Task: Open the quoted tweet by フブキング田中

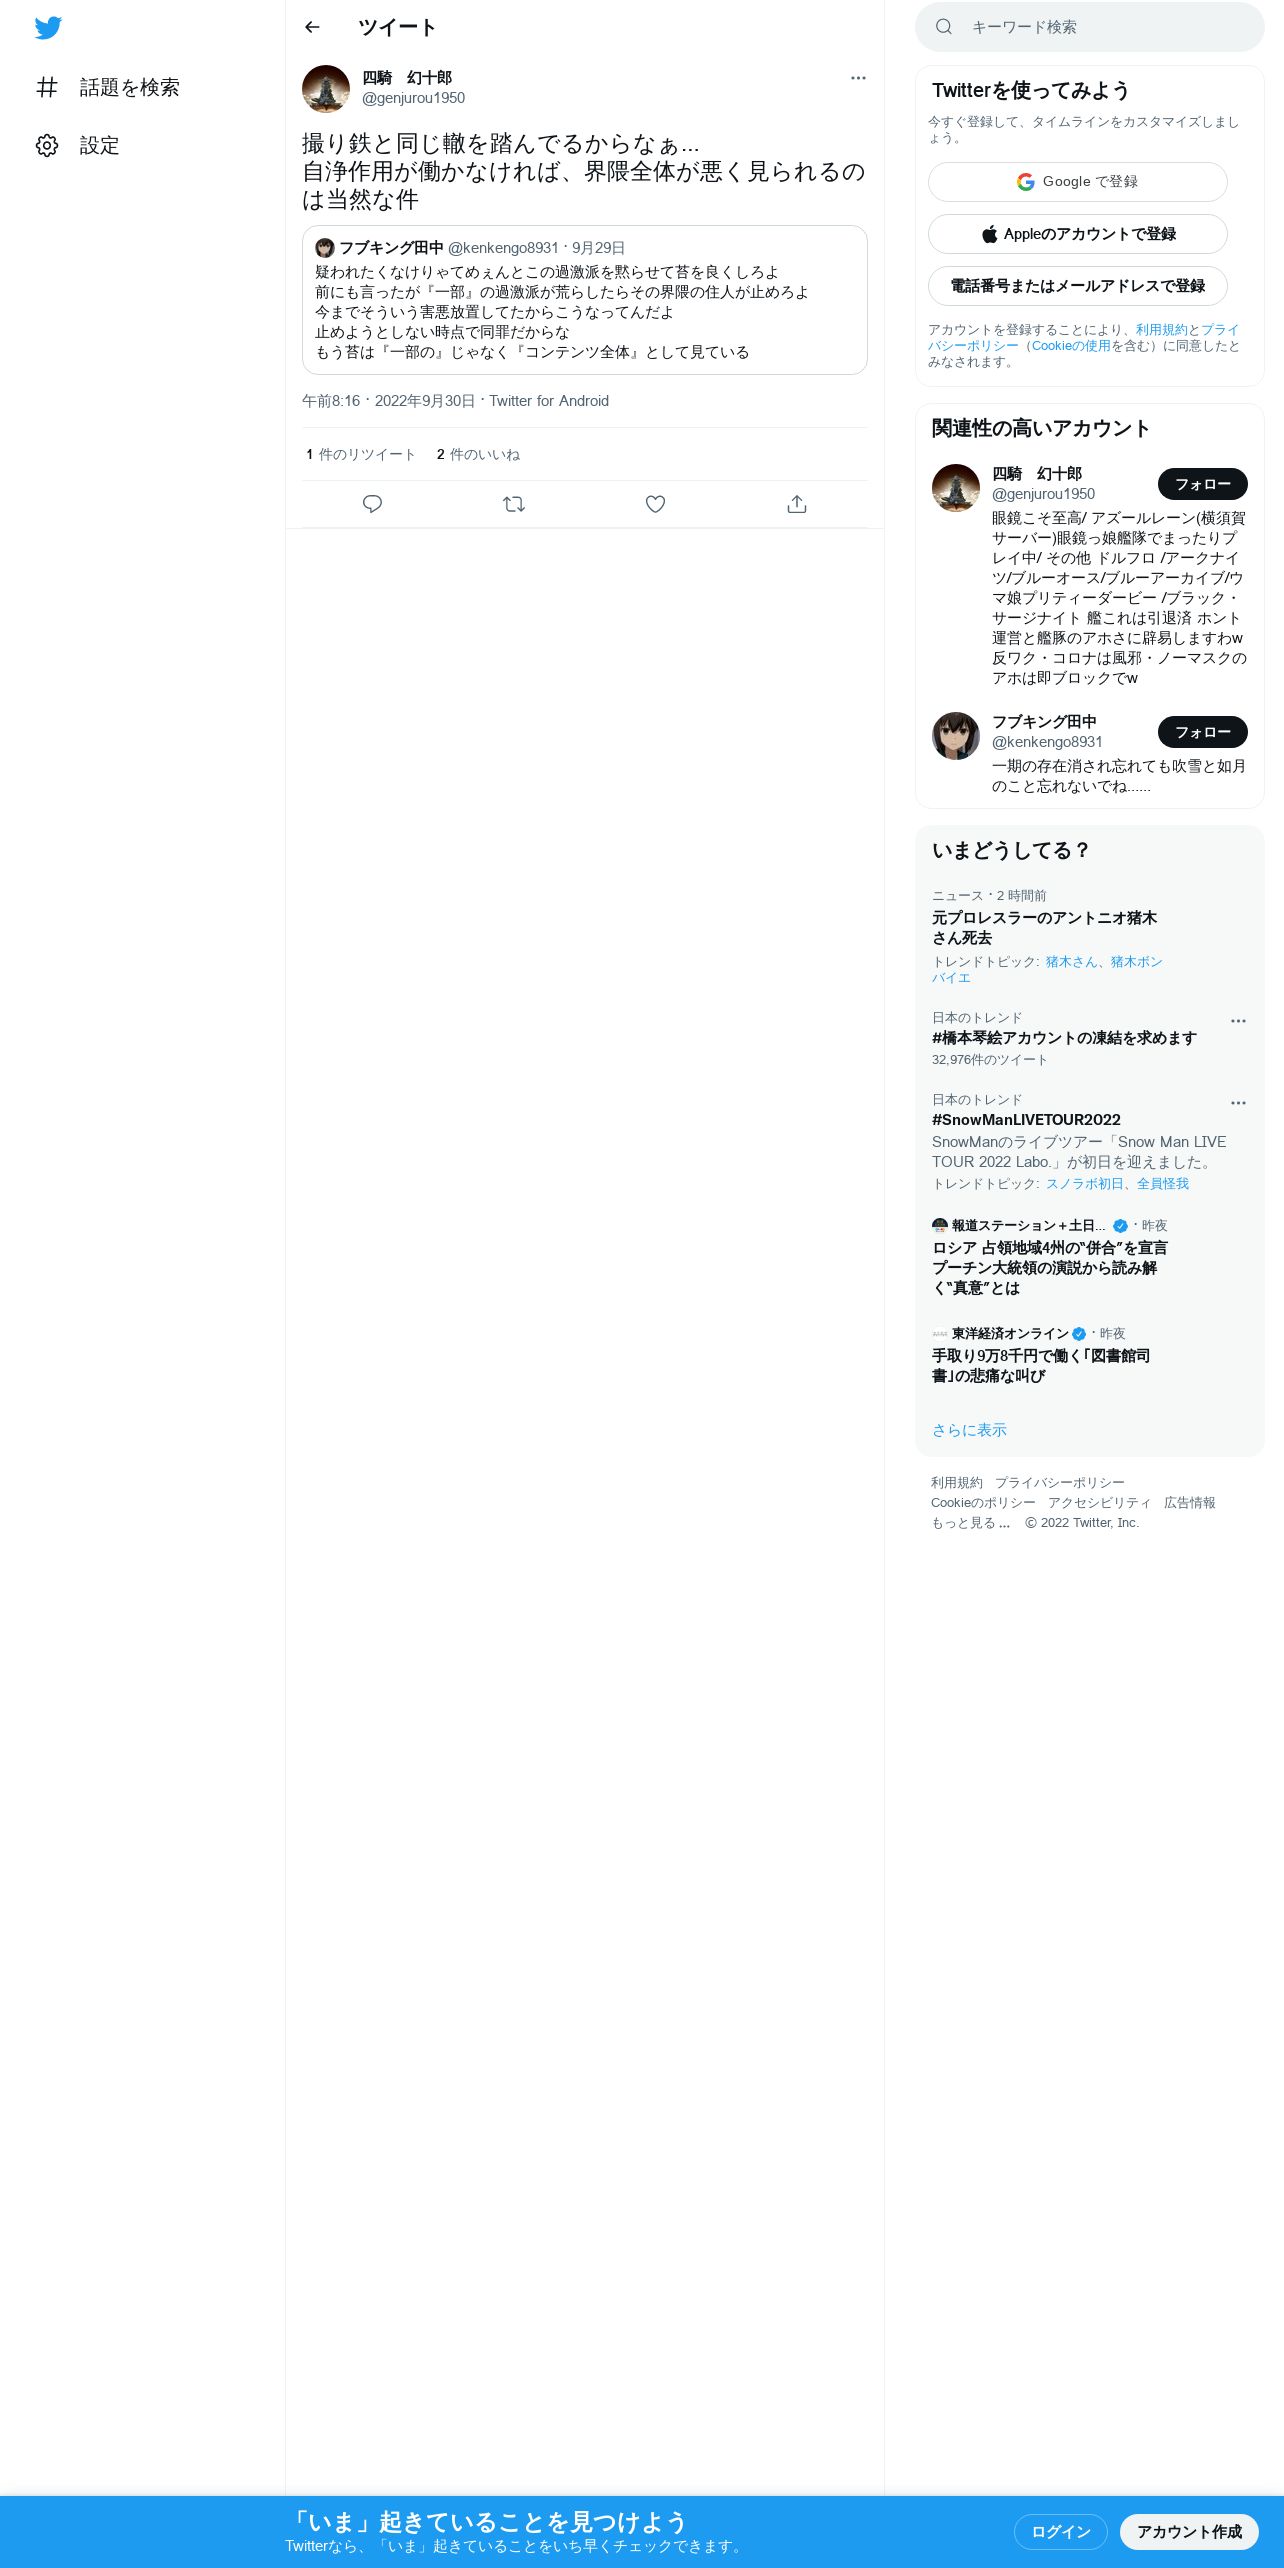Action: pos(585,300)
